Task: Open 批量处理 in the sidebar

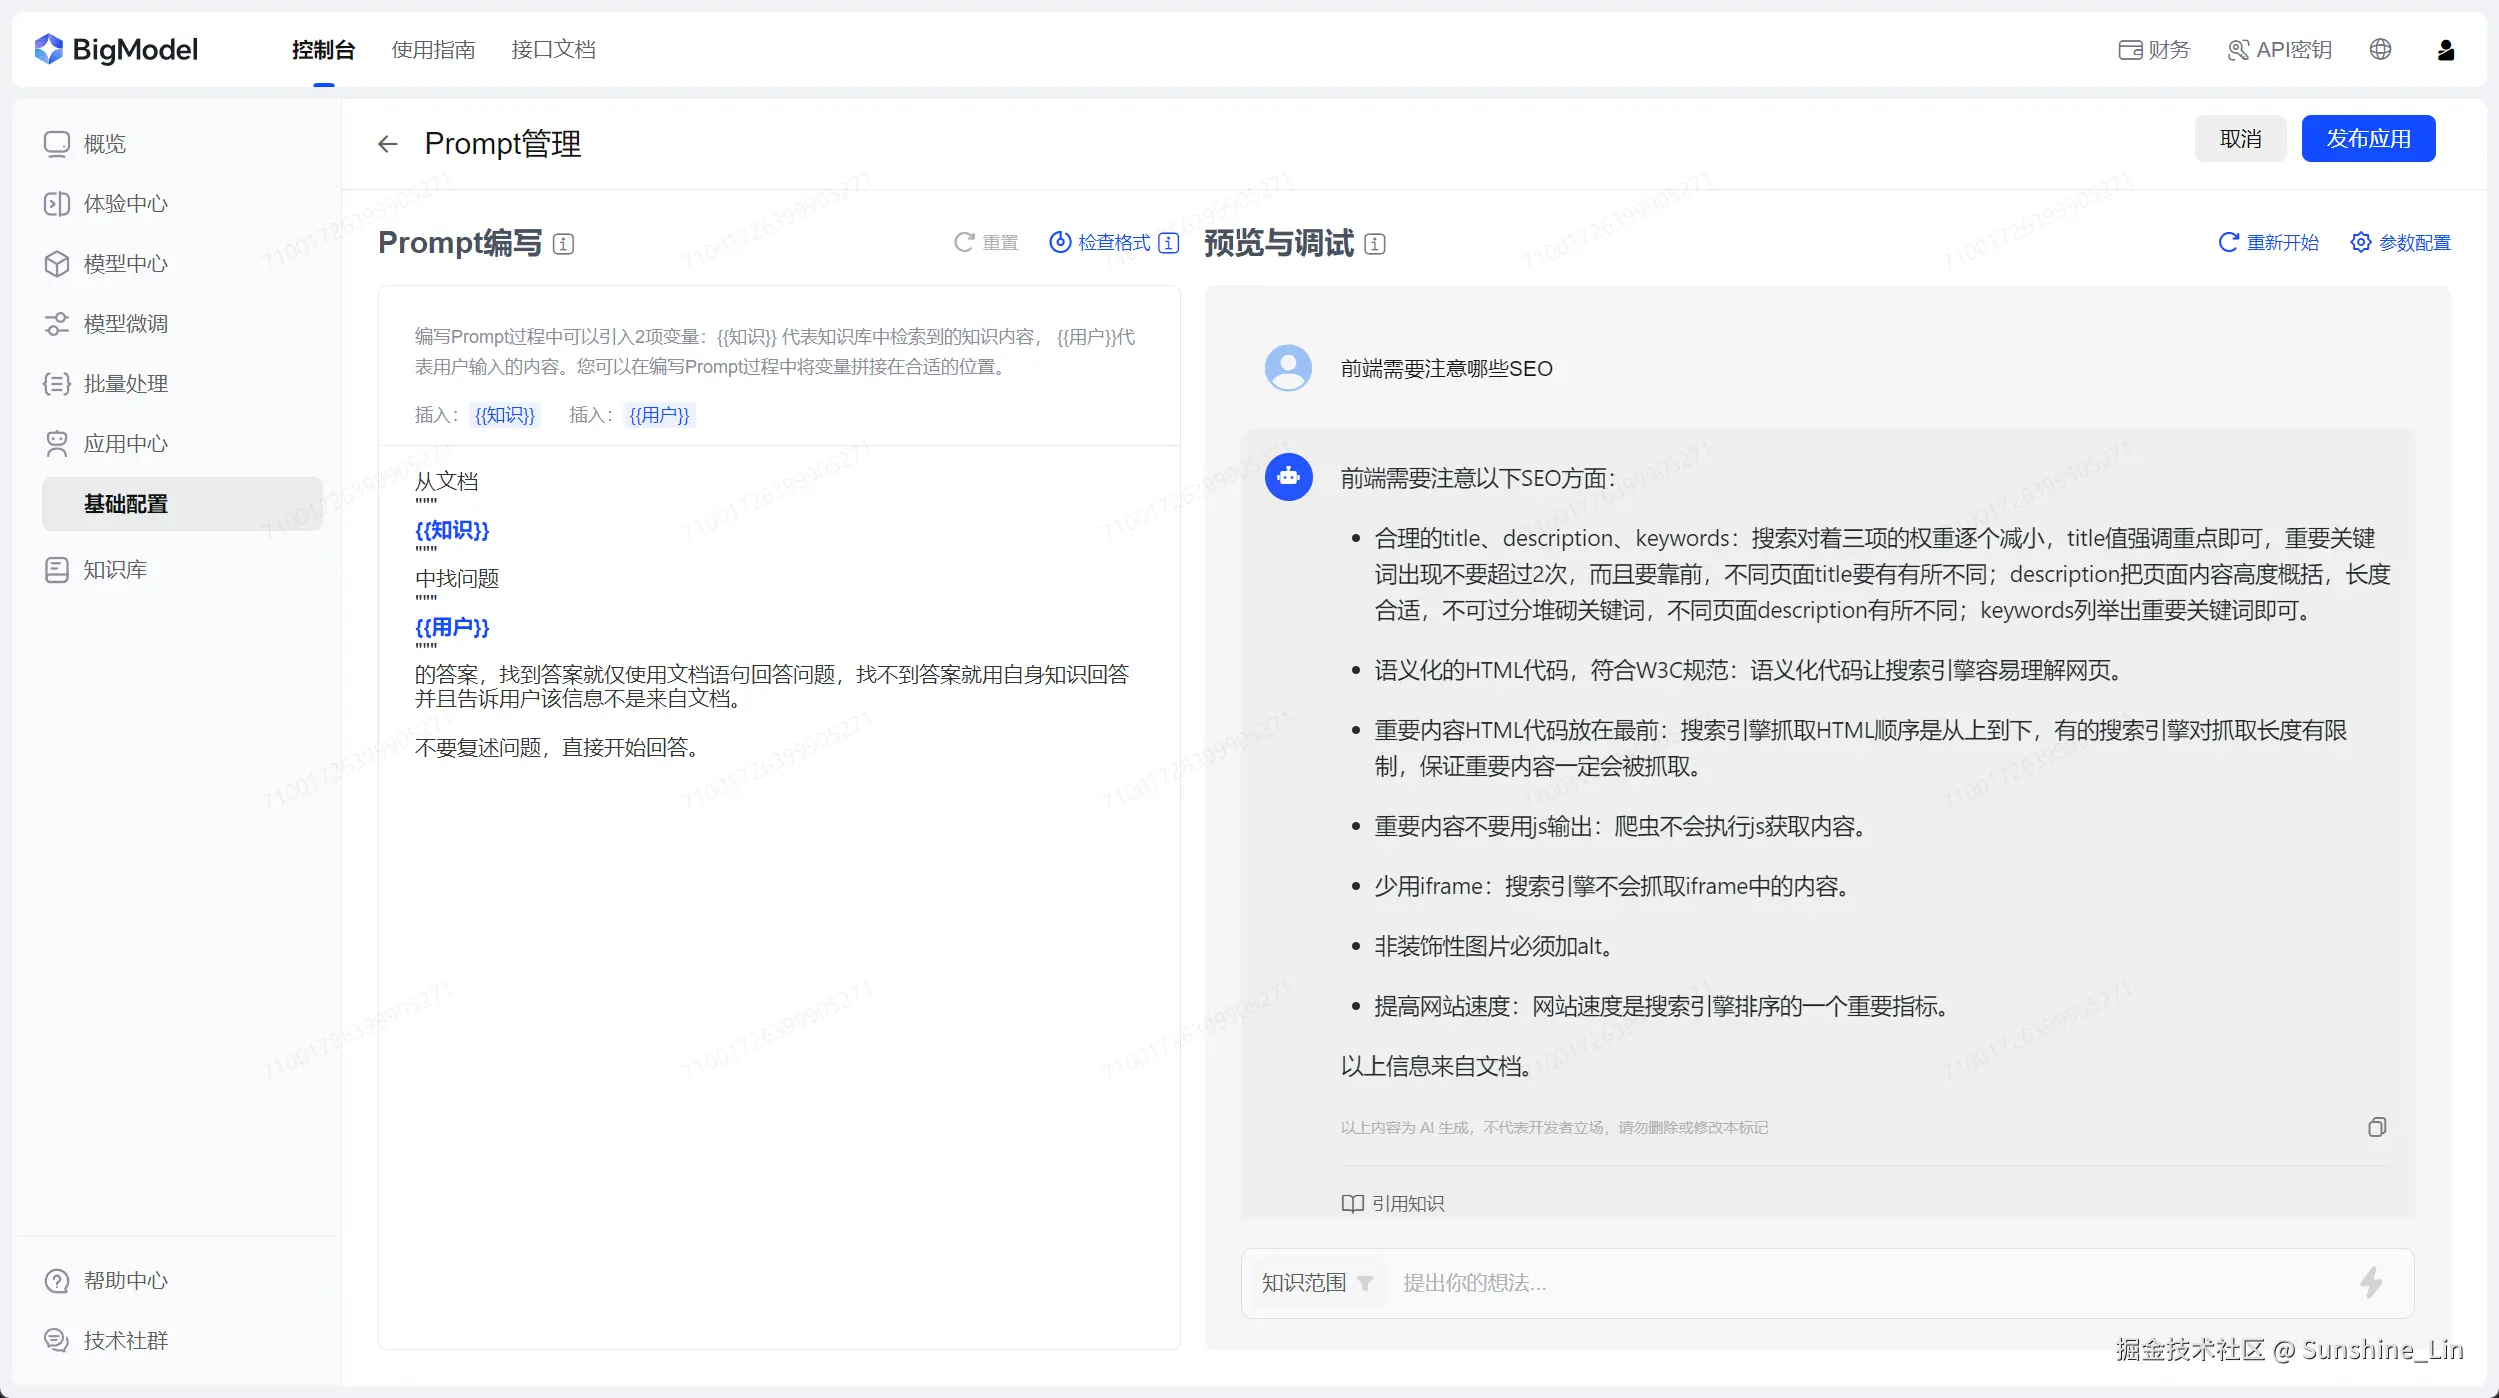Action: [x=125, y=383]
